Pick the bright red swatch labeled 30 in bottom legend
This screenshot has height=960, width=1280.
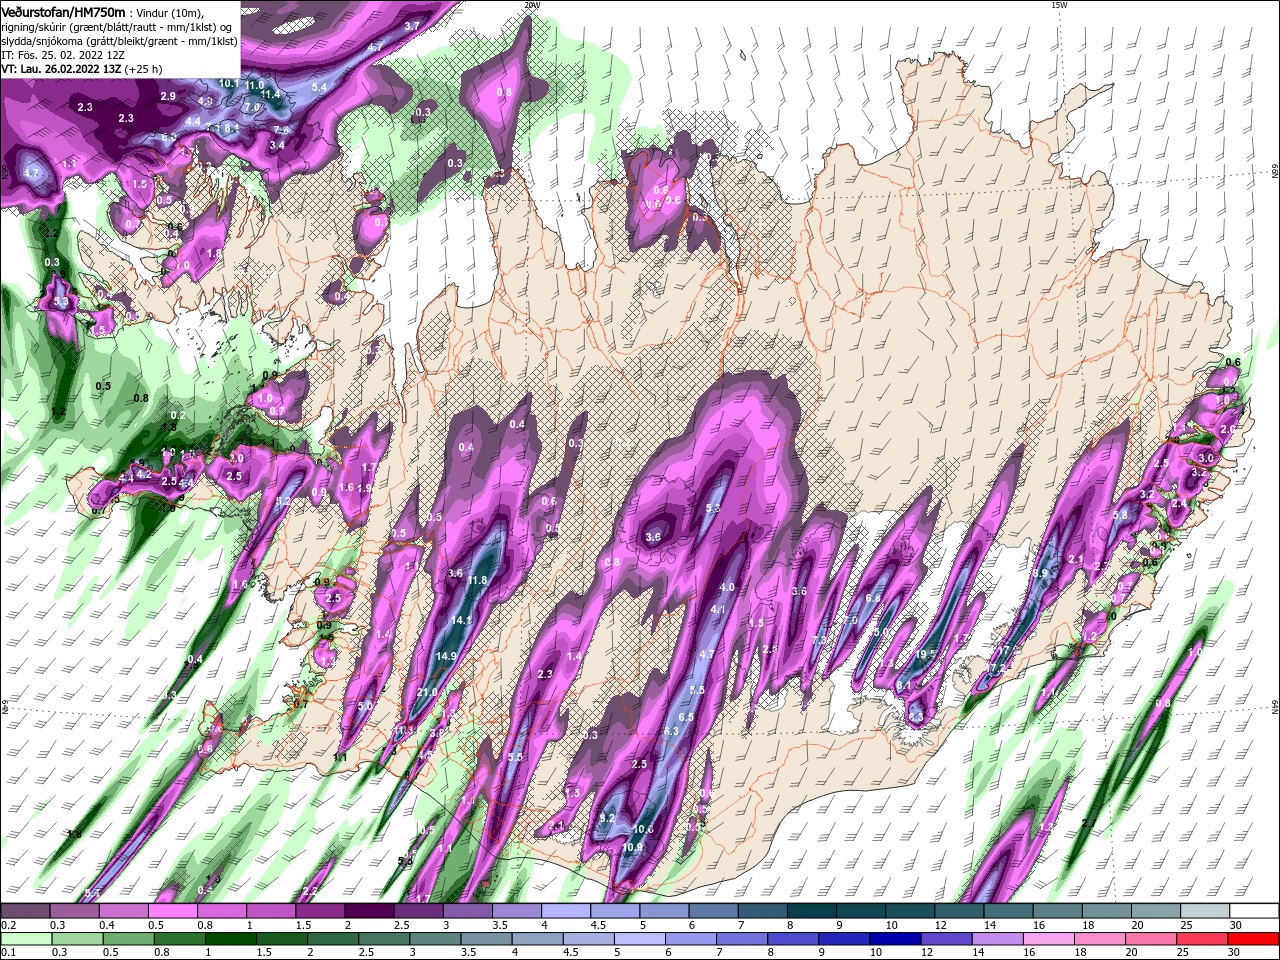click(1255, 939)
